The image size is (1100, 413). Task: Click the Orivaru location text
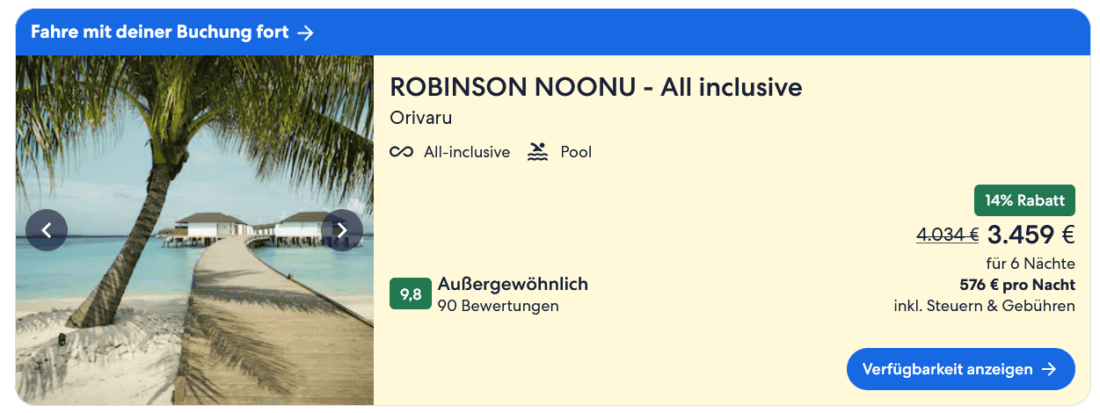coord(421,118)
